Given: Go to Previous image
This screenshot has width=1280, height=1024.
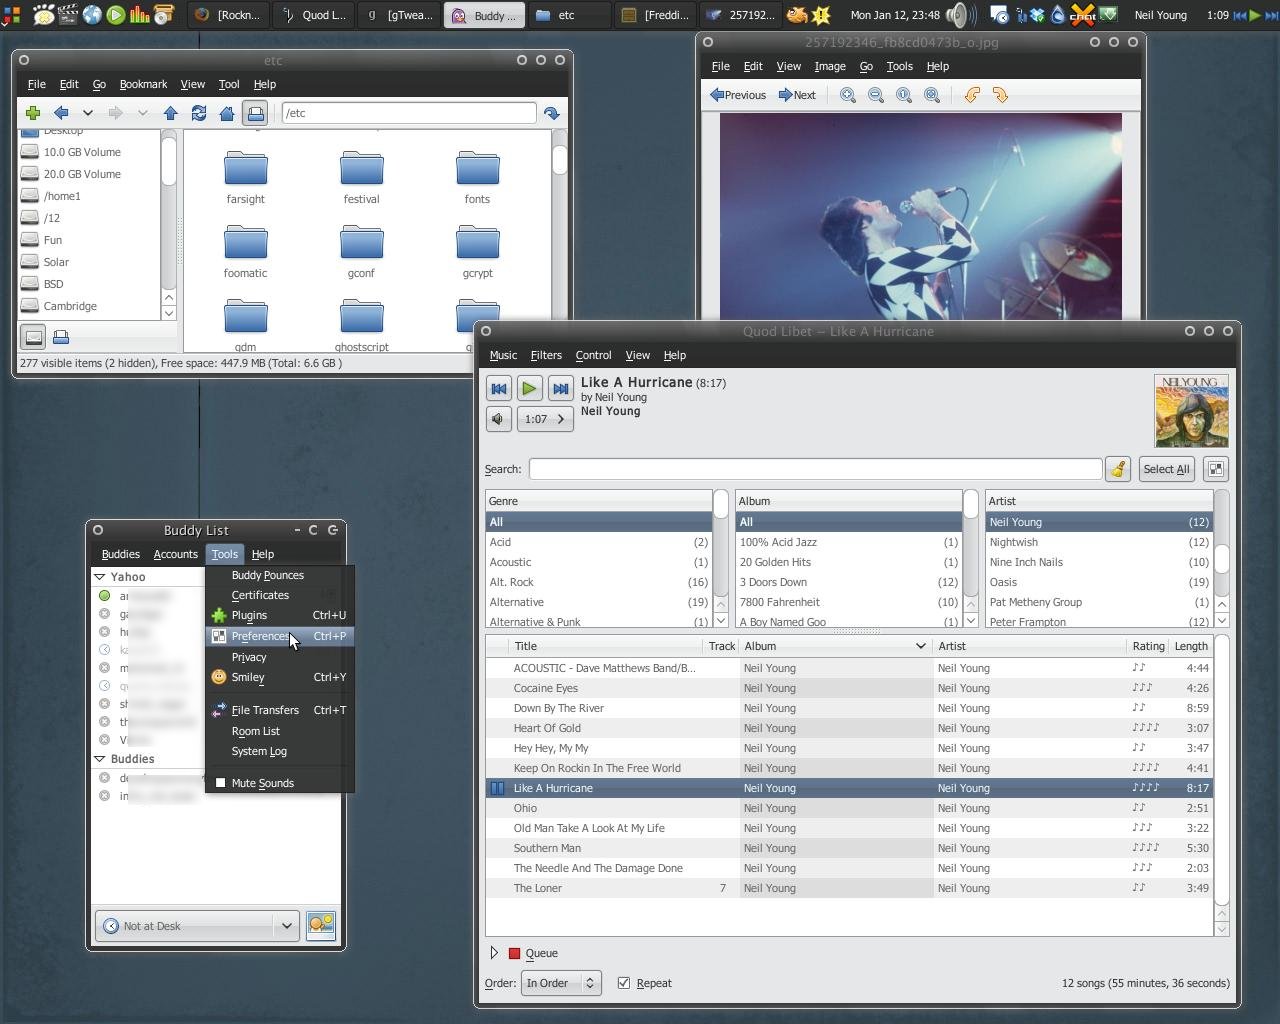Looking at the screenshot, I should 737,95.
